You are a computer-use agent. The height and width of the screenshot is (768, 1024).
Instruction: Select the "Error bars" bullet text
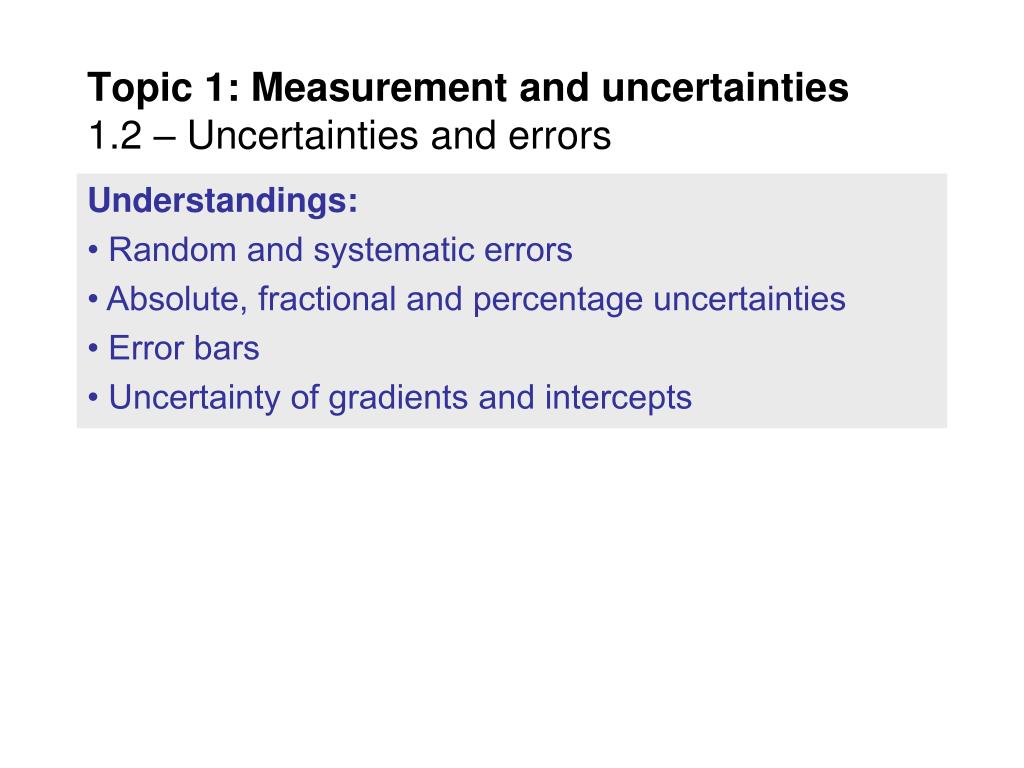click(x=184, y=348)
